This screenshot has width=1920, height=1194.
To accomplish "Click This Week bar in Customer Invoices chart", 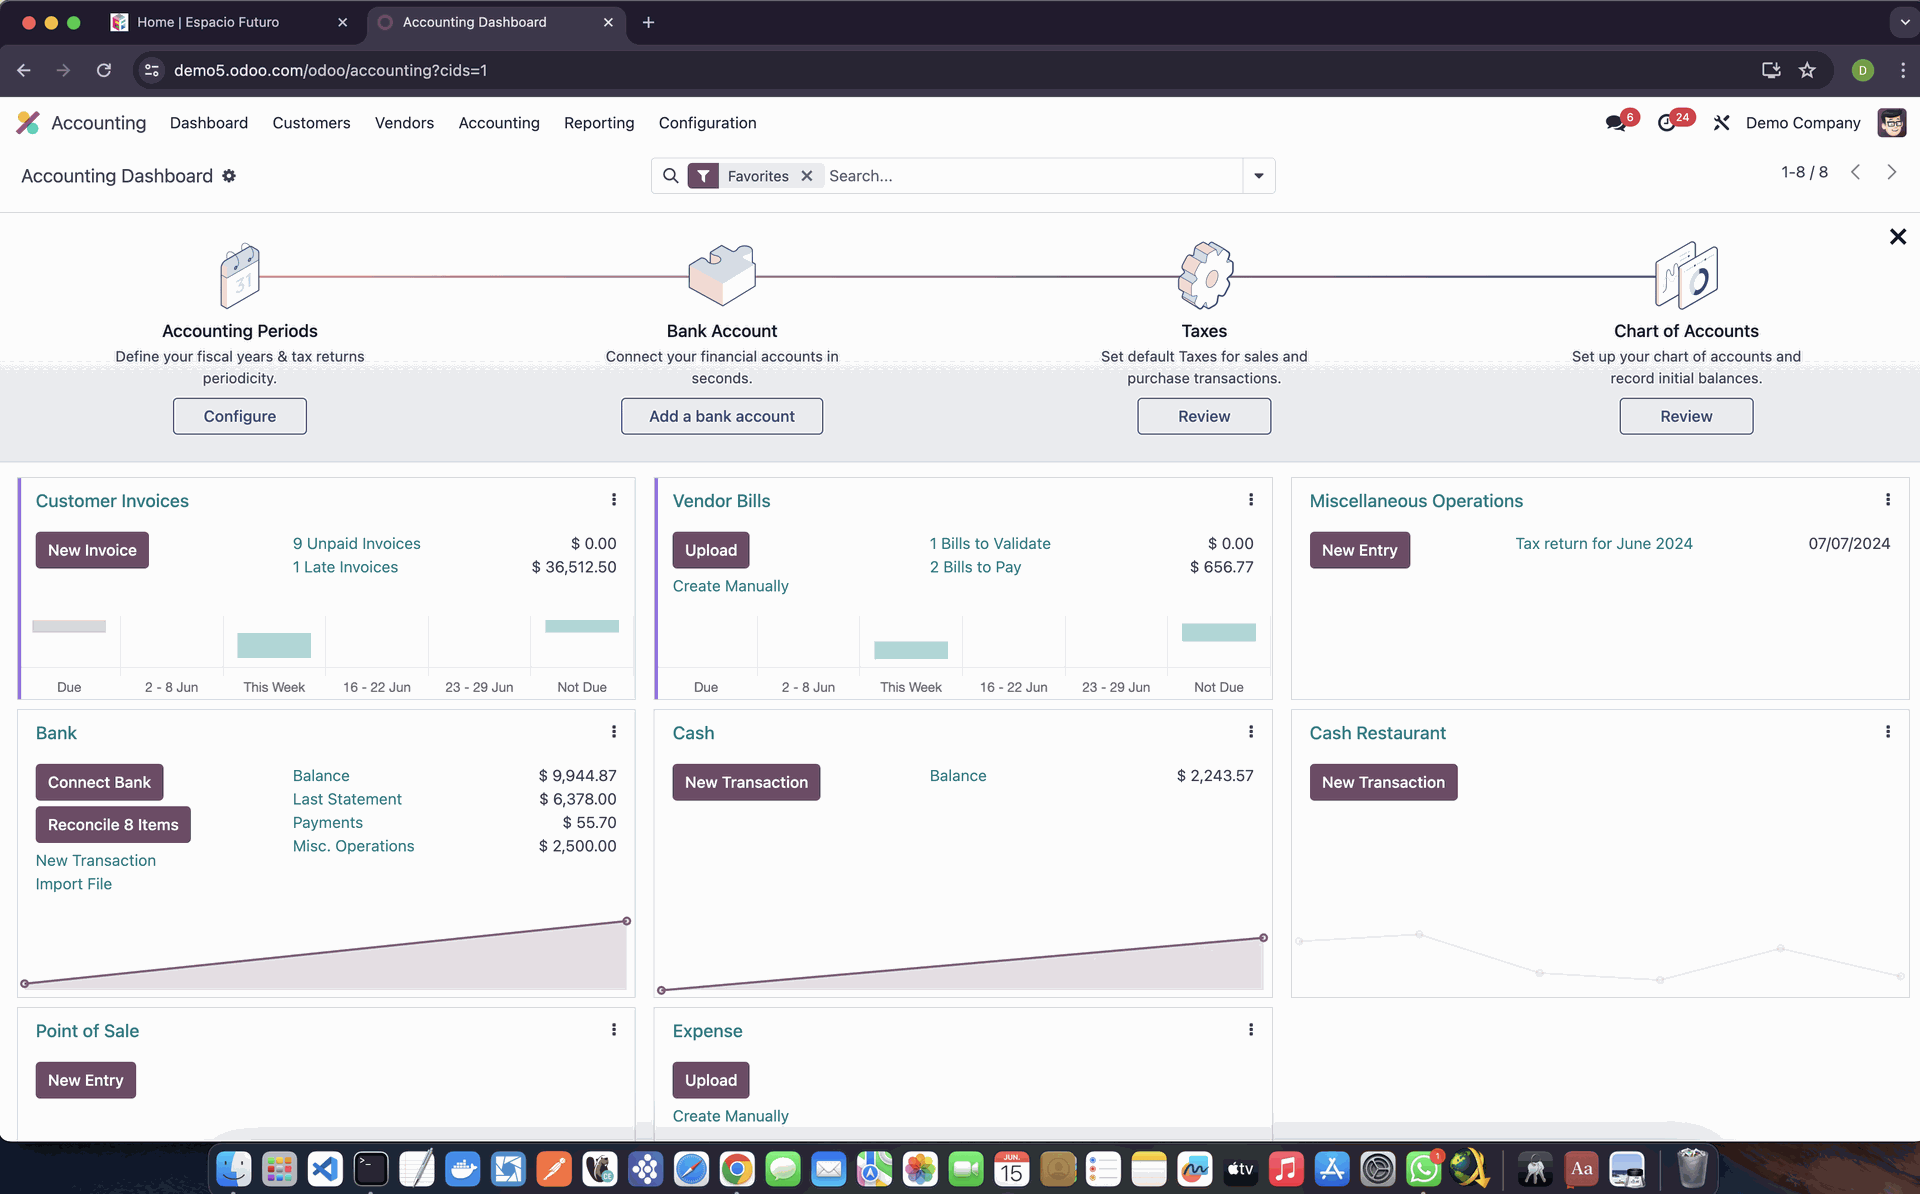I will coord(274,645).
